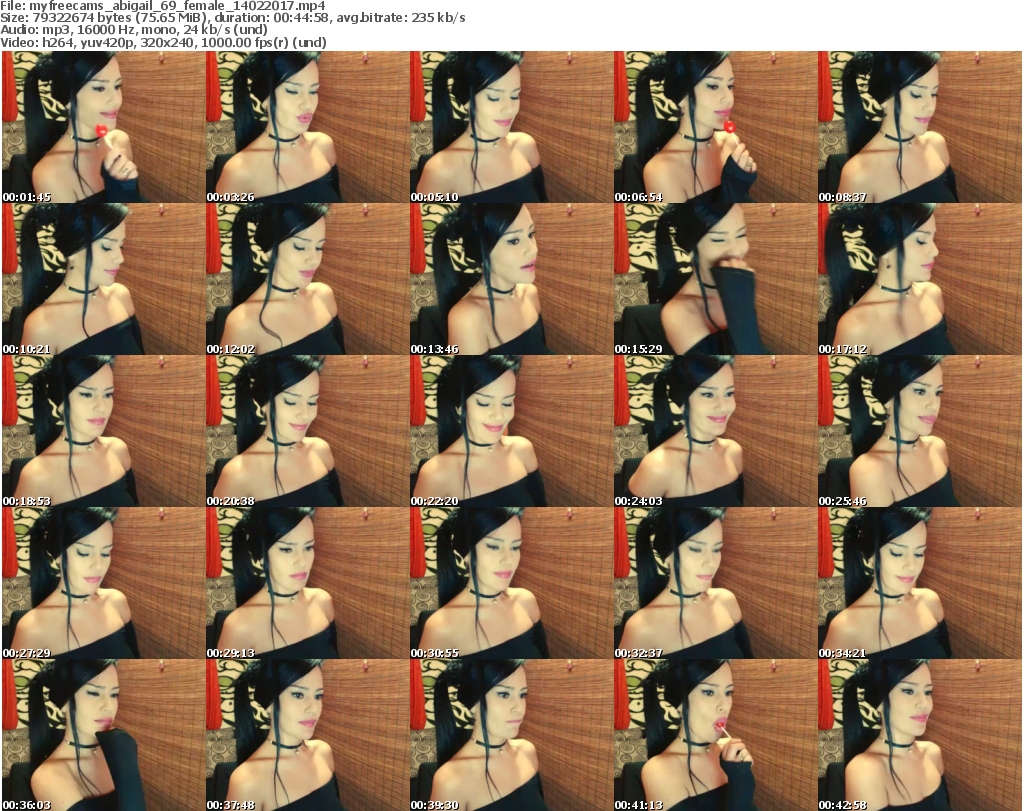
Task: Select the thumbnail timestamped 00:30:55
Action: pyautogui.click(x=511, y=583)
